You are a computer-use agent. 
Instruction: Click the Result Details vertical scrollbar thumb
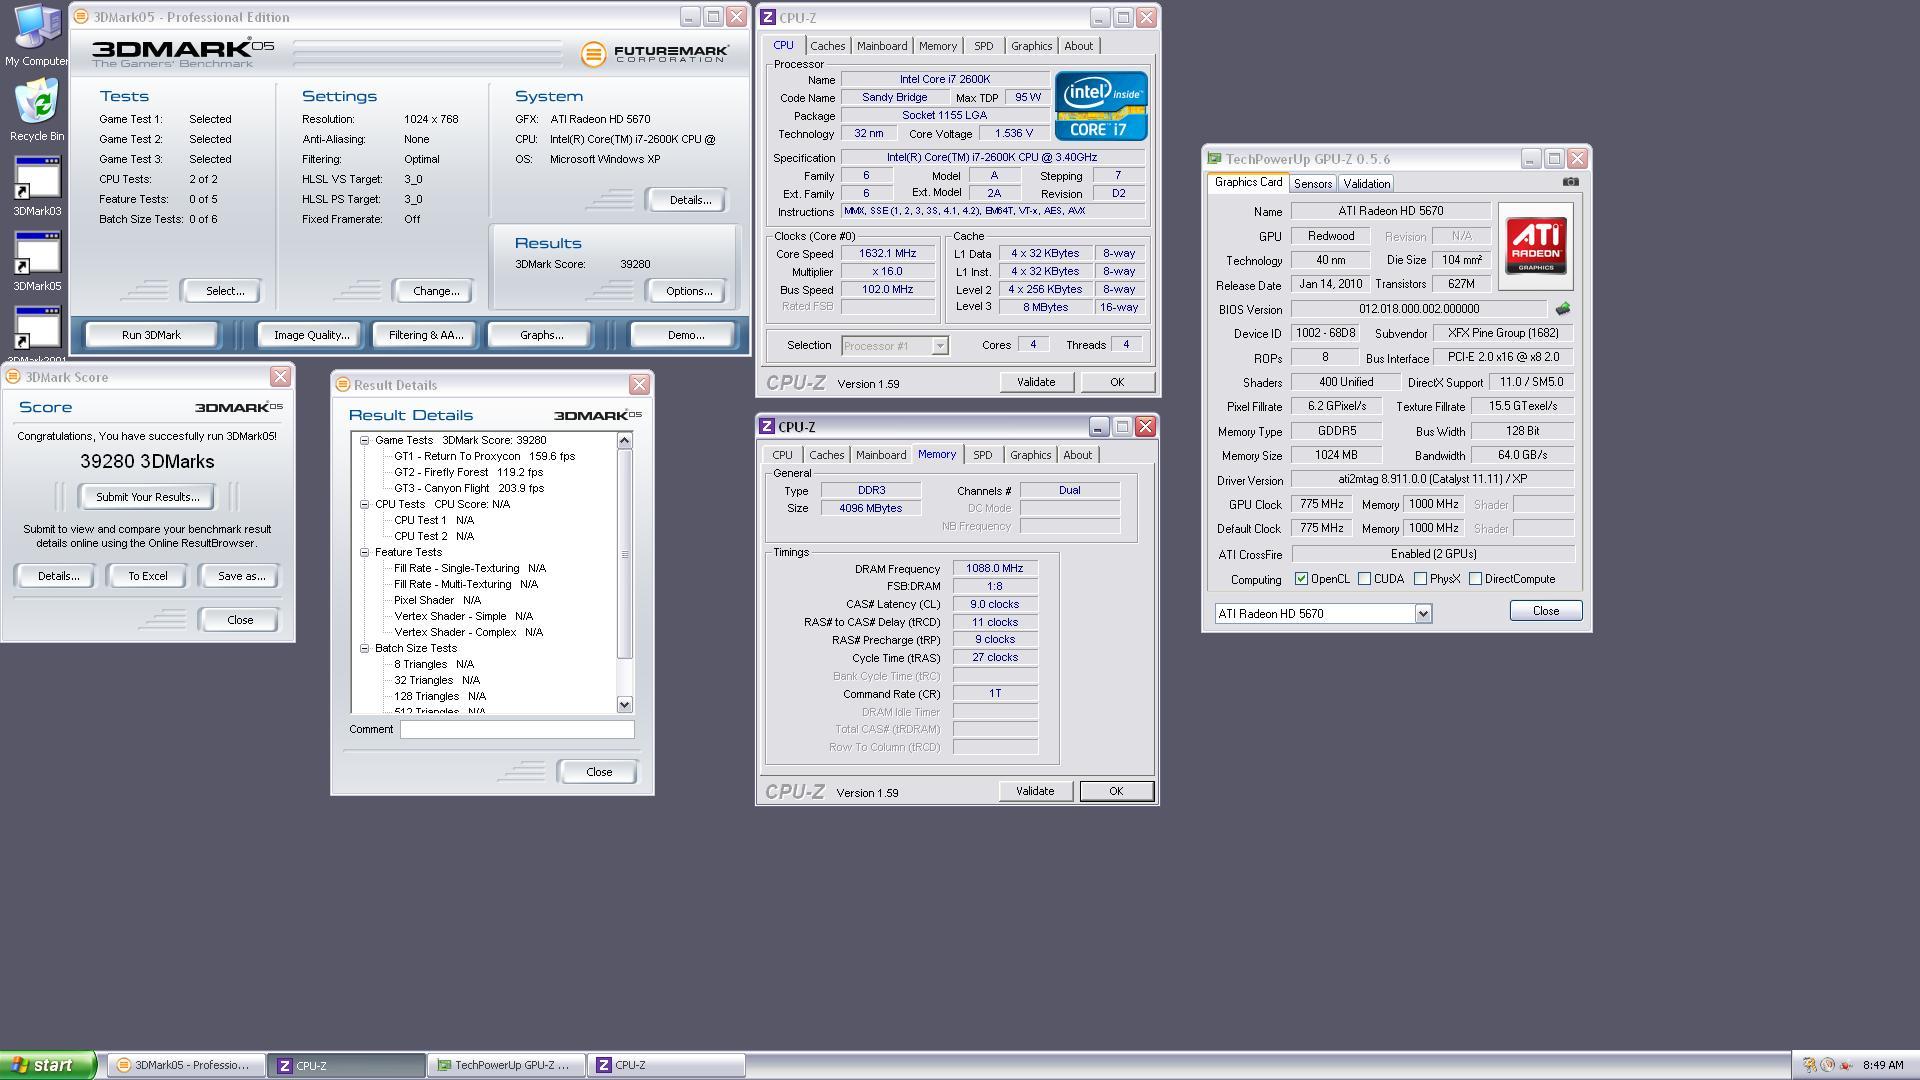point(625,554)
